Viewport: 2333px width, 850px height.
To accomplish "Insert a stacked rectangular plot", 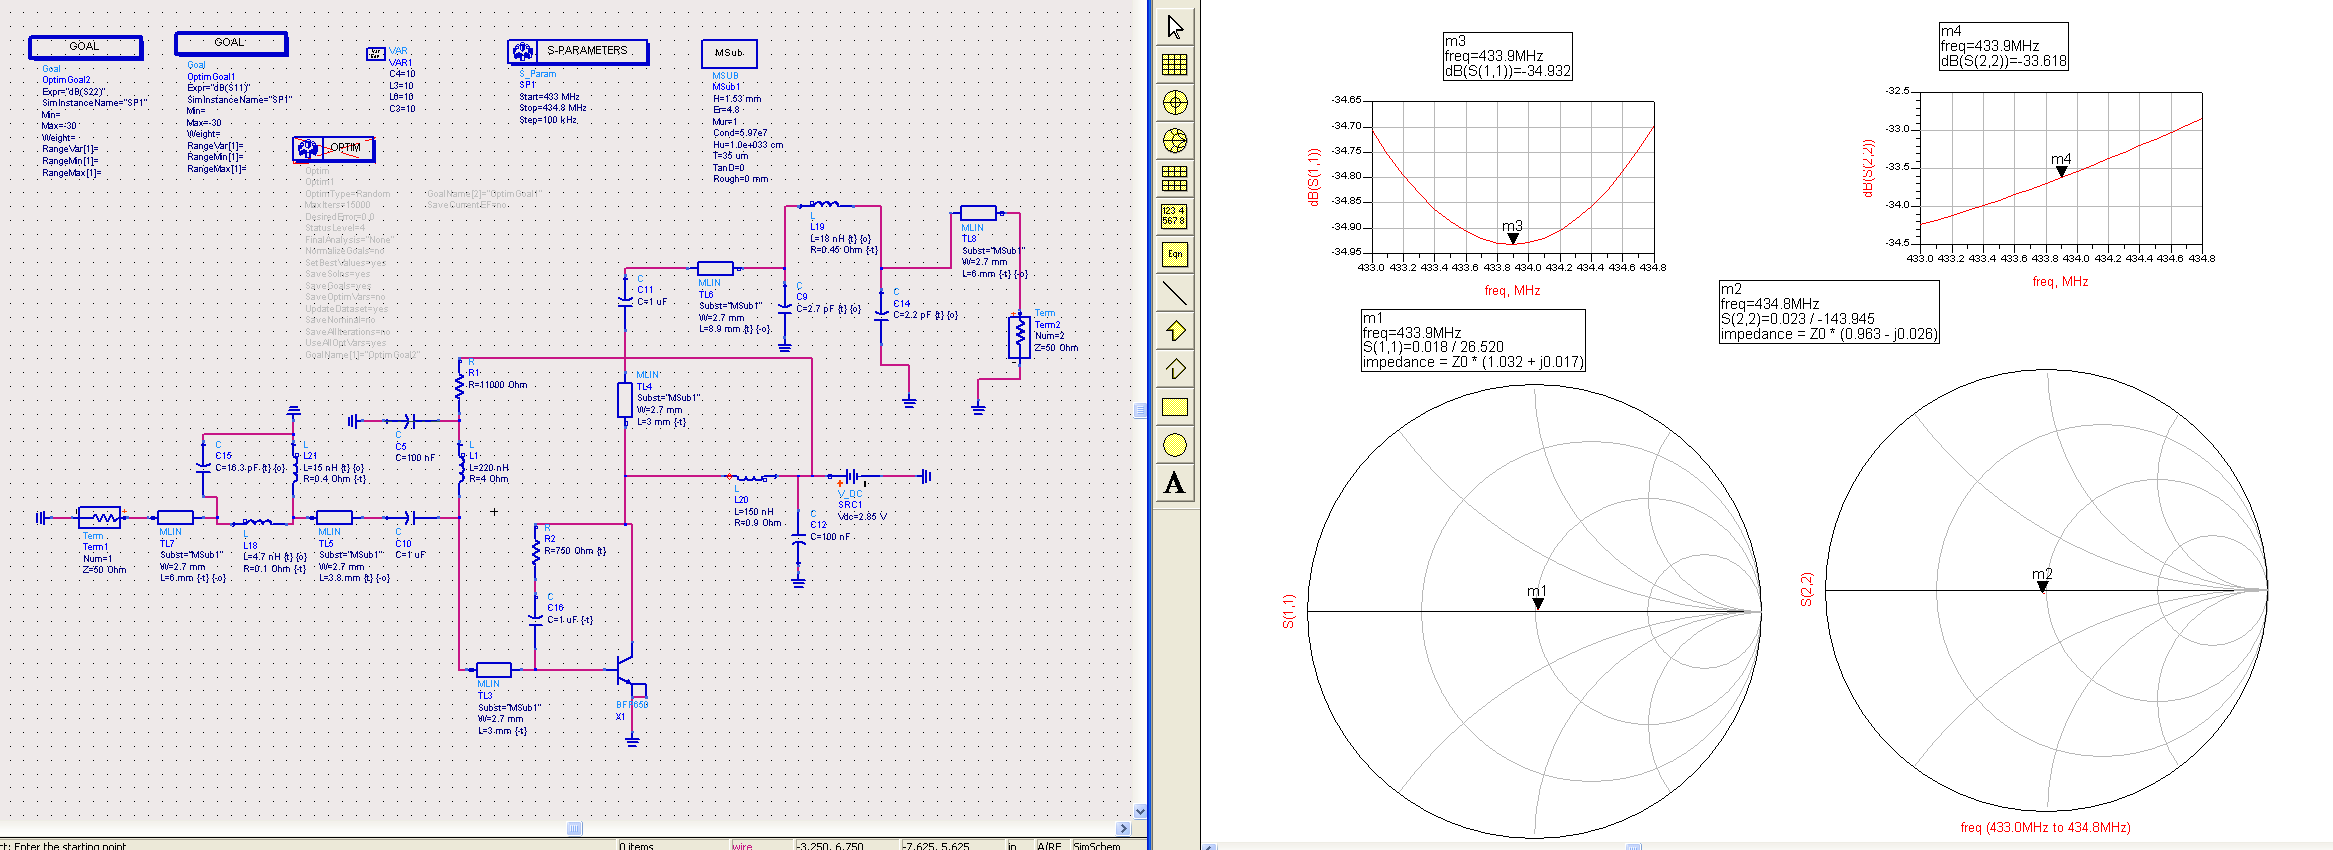I will coord(1175,179).
